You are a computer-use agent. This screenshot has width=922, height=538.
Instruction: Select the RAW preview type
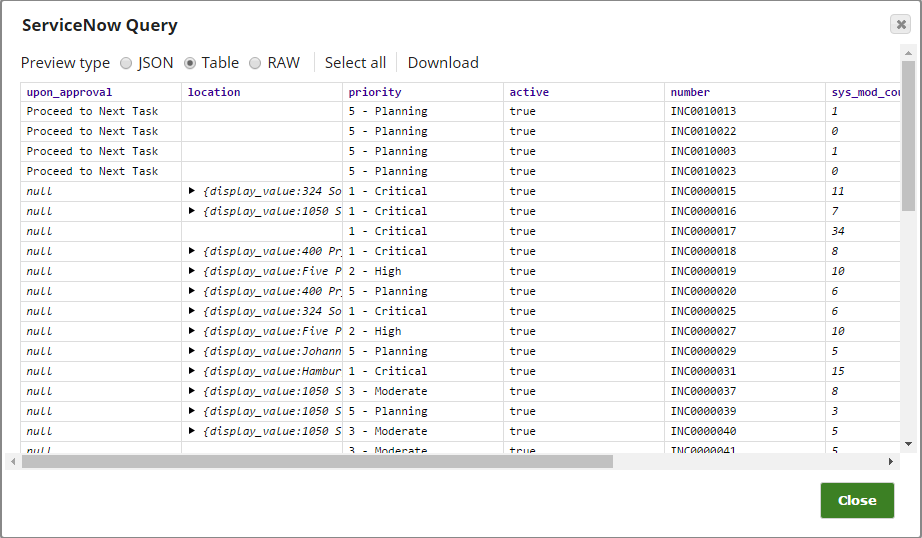pyautogui.click(x=255, y=63)
